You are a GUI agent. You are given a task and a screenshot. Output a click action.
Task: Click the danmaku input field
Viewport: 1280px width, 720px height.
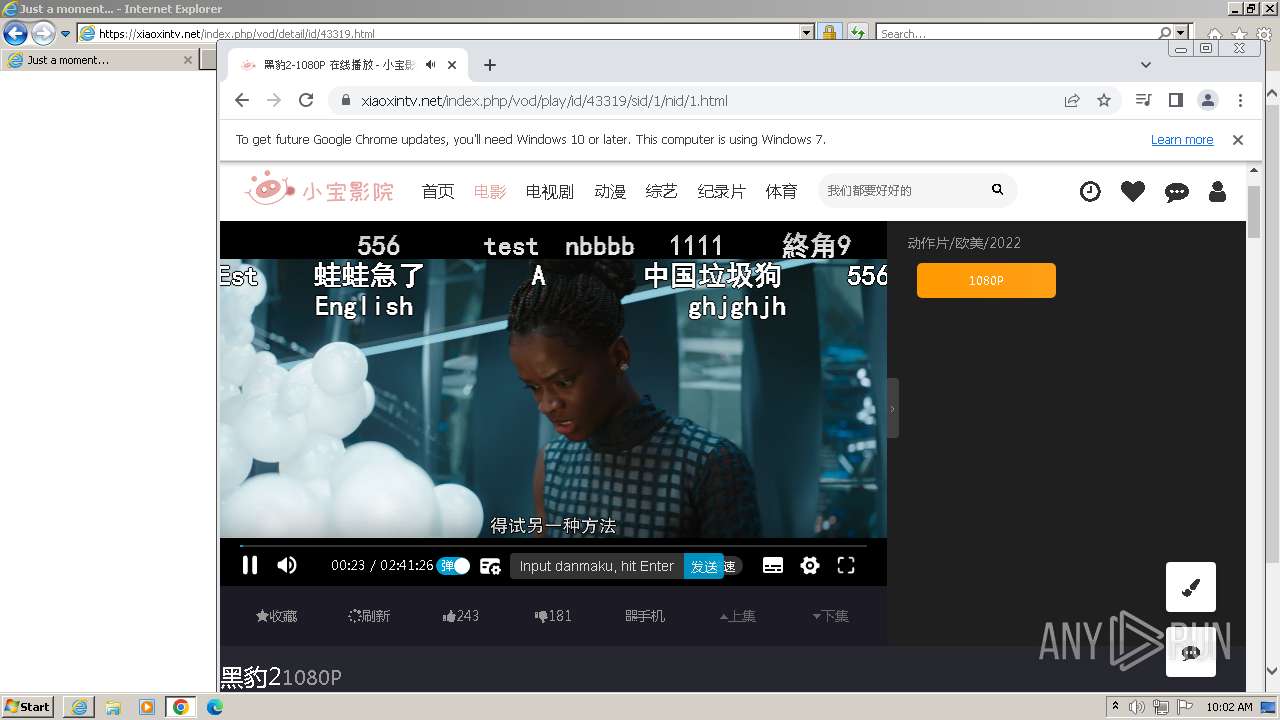(597, 566)
